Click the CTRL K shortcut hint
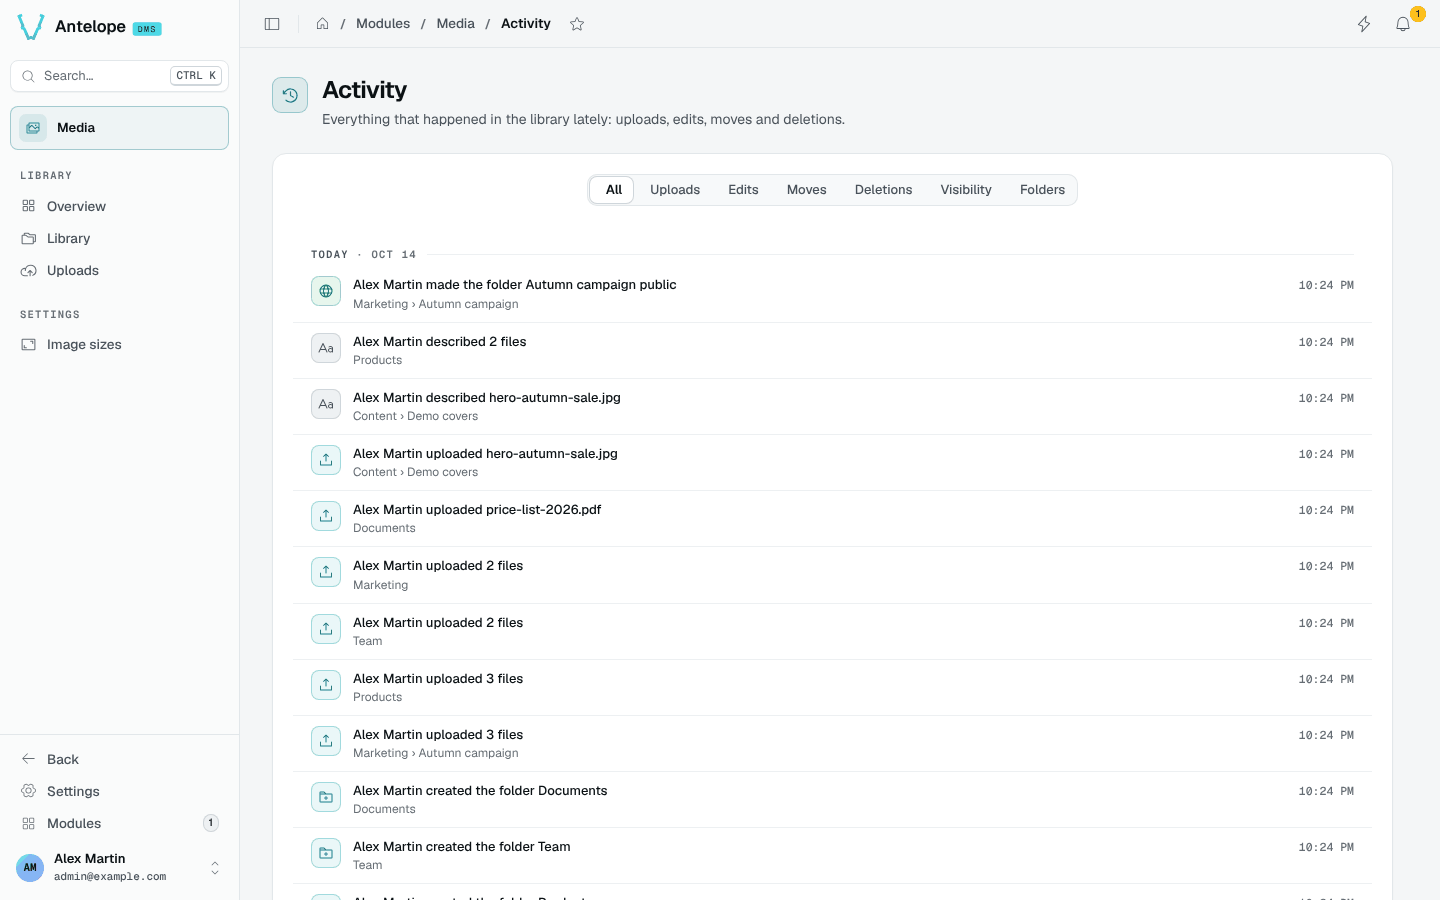 (x=196, y=76)
